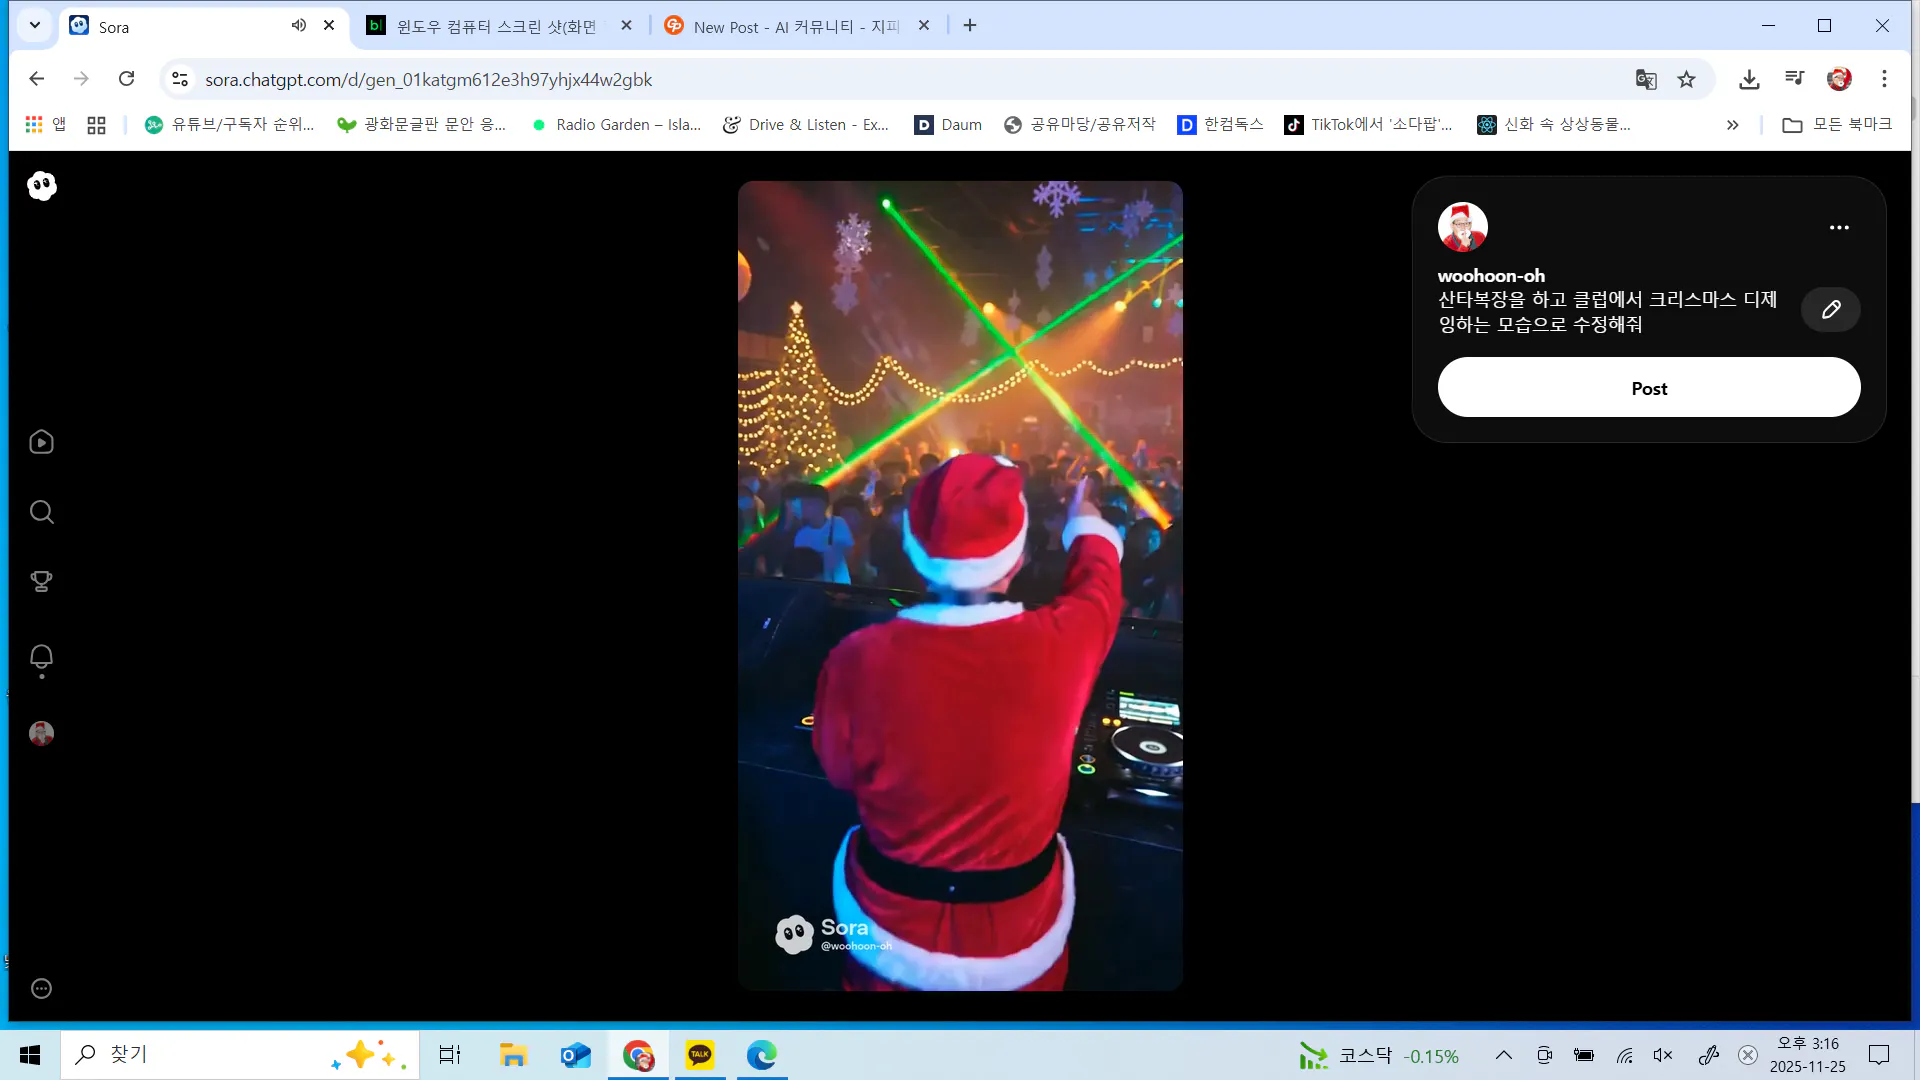Open the tab search dropdown arrow
Screen dimensions: 1920x1080
35,26
